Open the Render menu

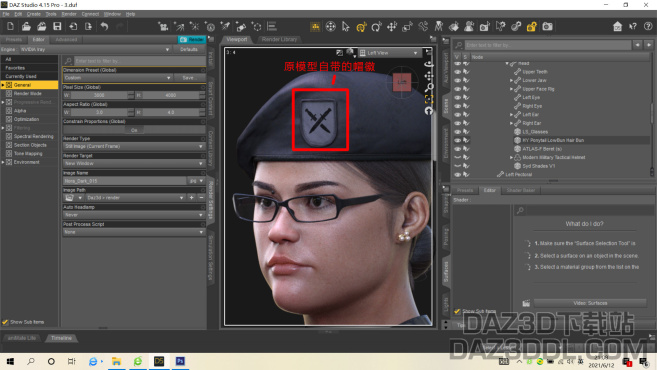pos(69,14)
